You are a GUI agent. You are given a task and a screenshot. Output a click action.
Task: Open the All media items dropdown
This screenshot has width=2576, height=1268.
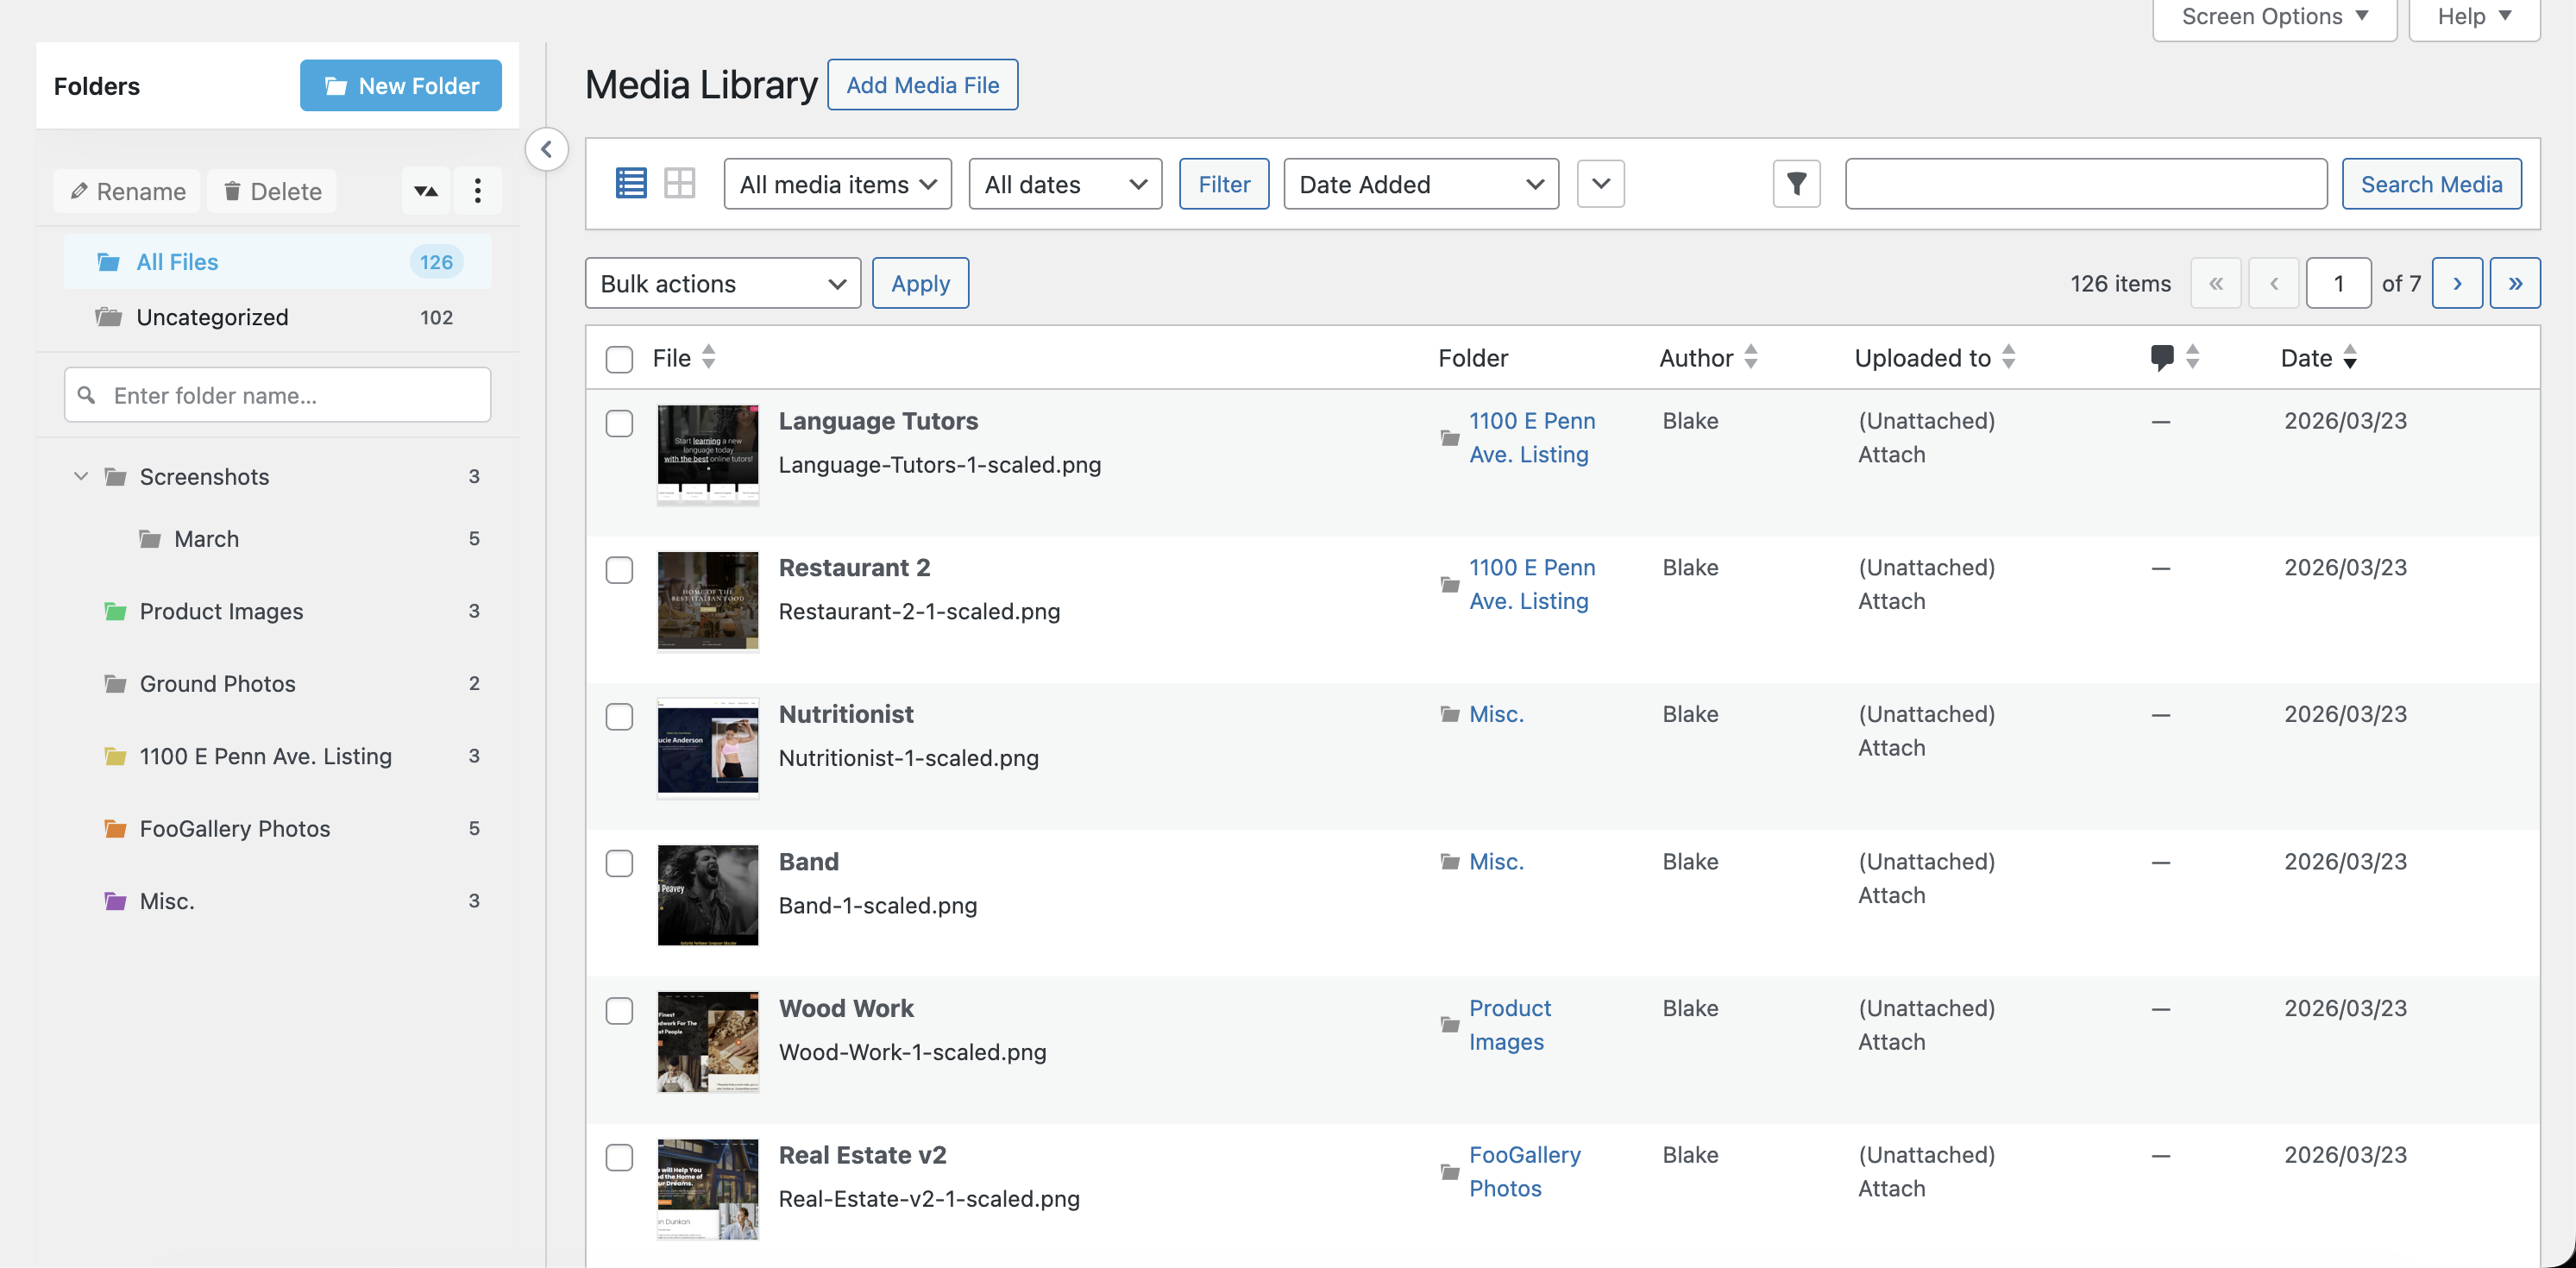837,183
